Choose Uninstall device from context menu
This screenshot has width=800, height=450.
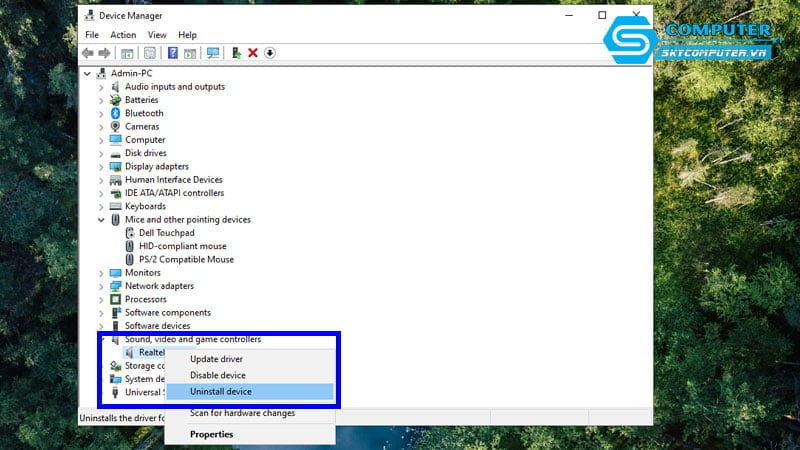pos(221,392)
